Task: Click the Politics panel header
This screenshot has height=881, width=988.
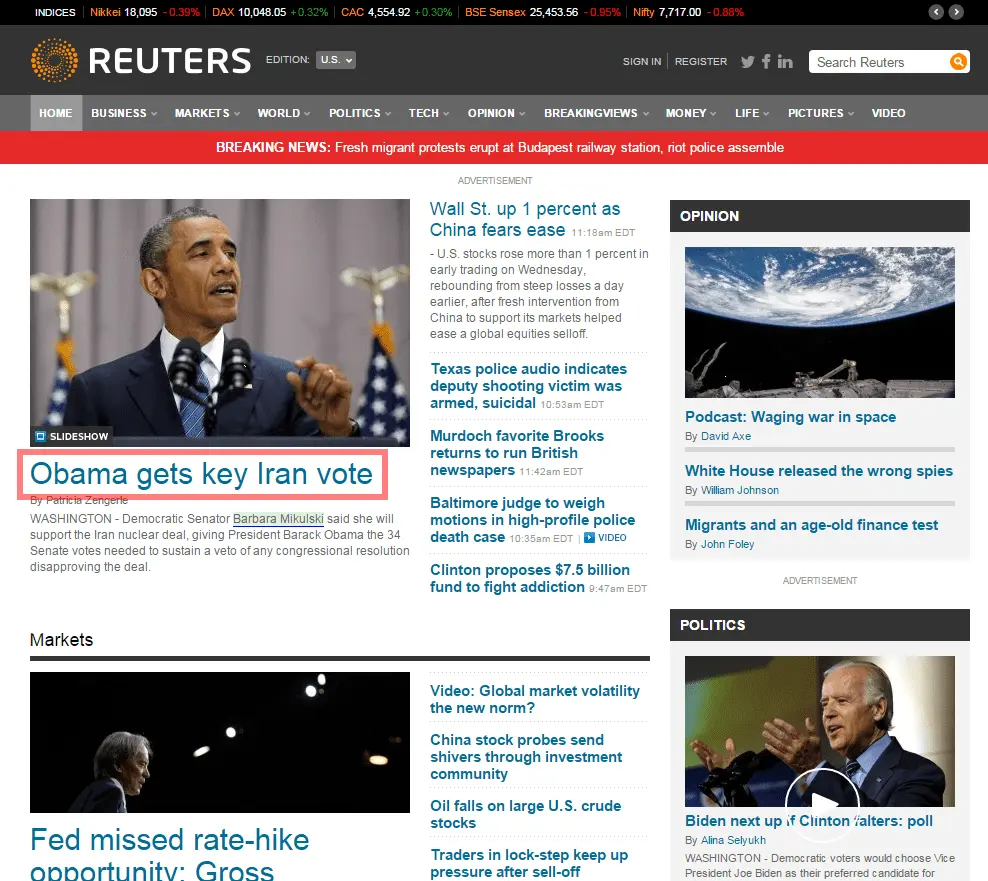Action: point(820,625)
